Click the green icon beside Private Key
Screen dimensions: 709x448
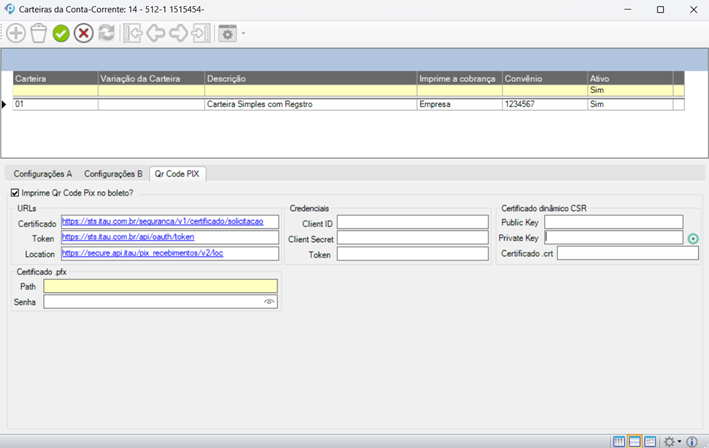coord(692,238)
